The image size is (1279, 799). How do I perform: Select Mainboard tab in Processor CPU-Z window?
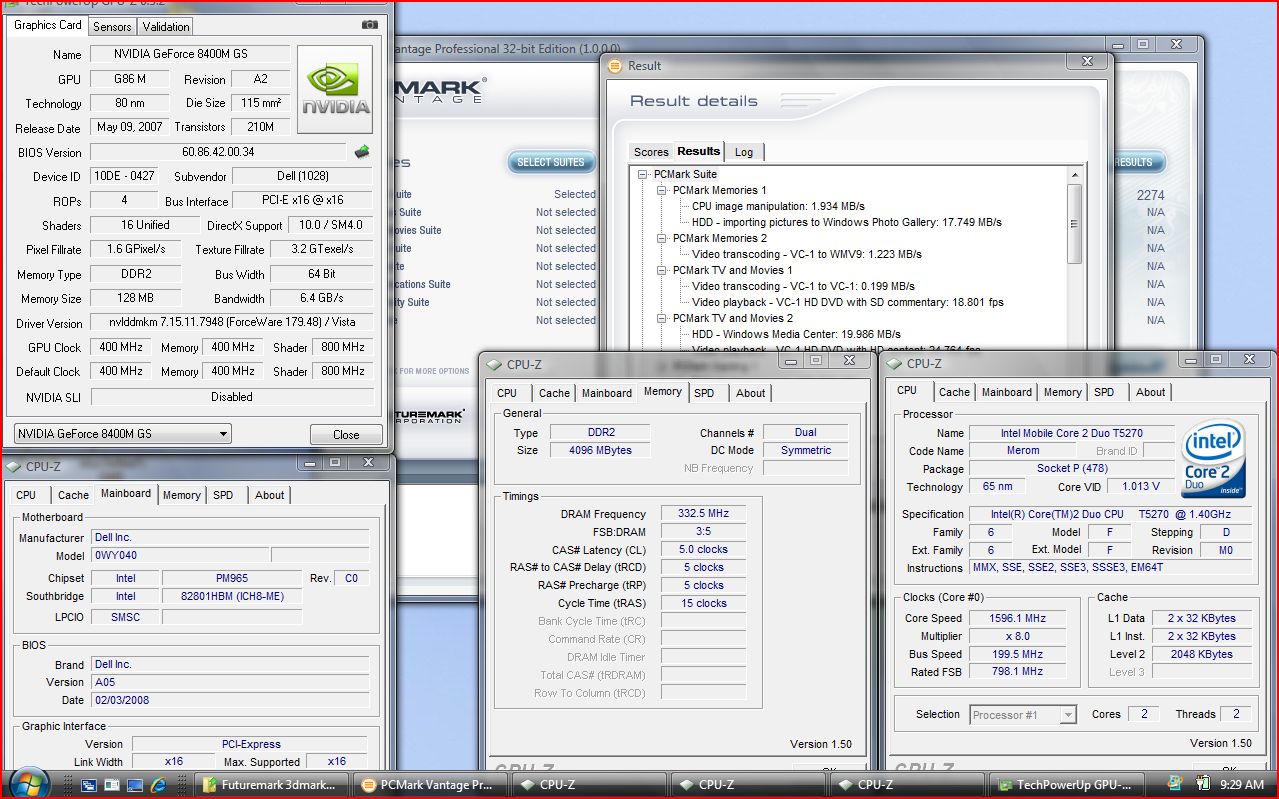[1007, 392]
